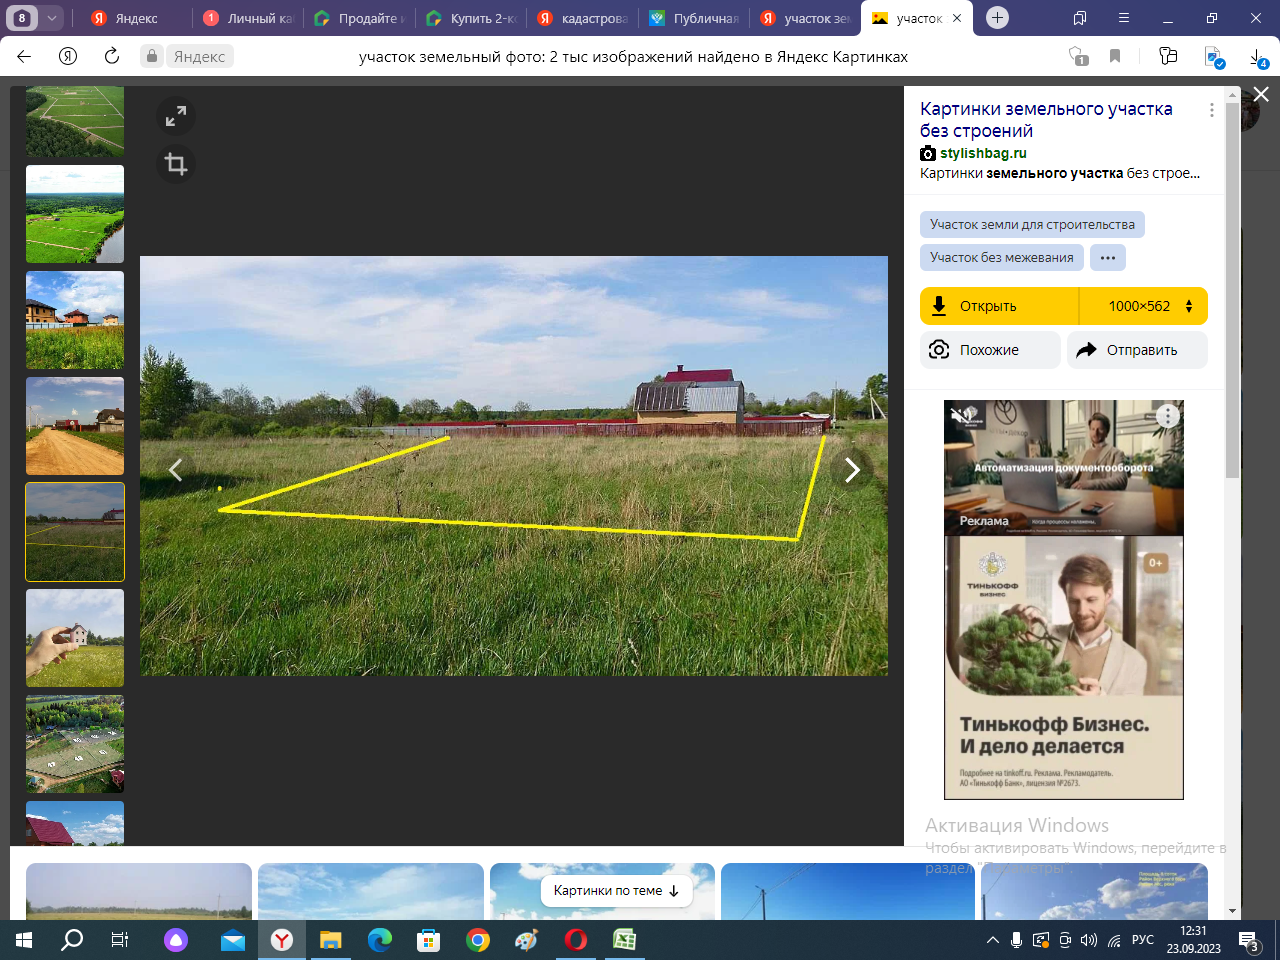The image size is (1280, 960).
Task: Select the river and green fields thumbnail
Action: 75,214
